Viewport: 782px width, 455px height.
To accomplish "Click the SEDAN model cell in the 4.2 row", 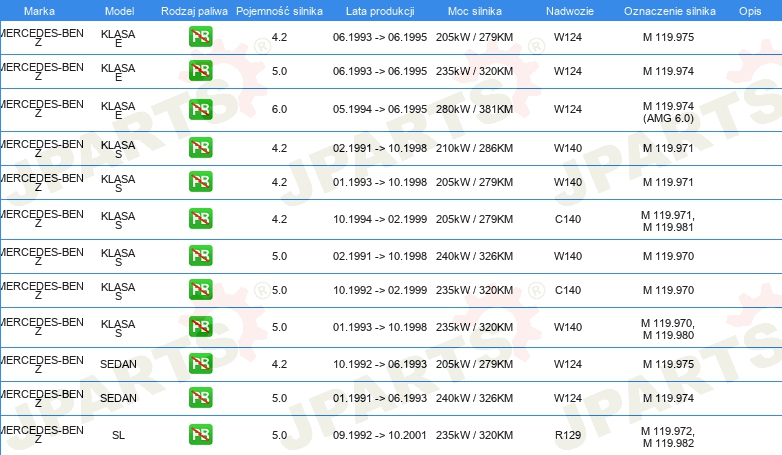I will [118, 364].
